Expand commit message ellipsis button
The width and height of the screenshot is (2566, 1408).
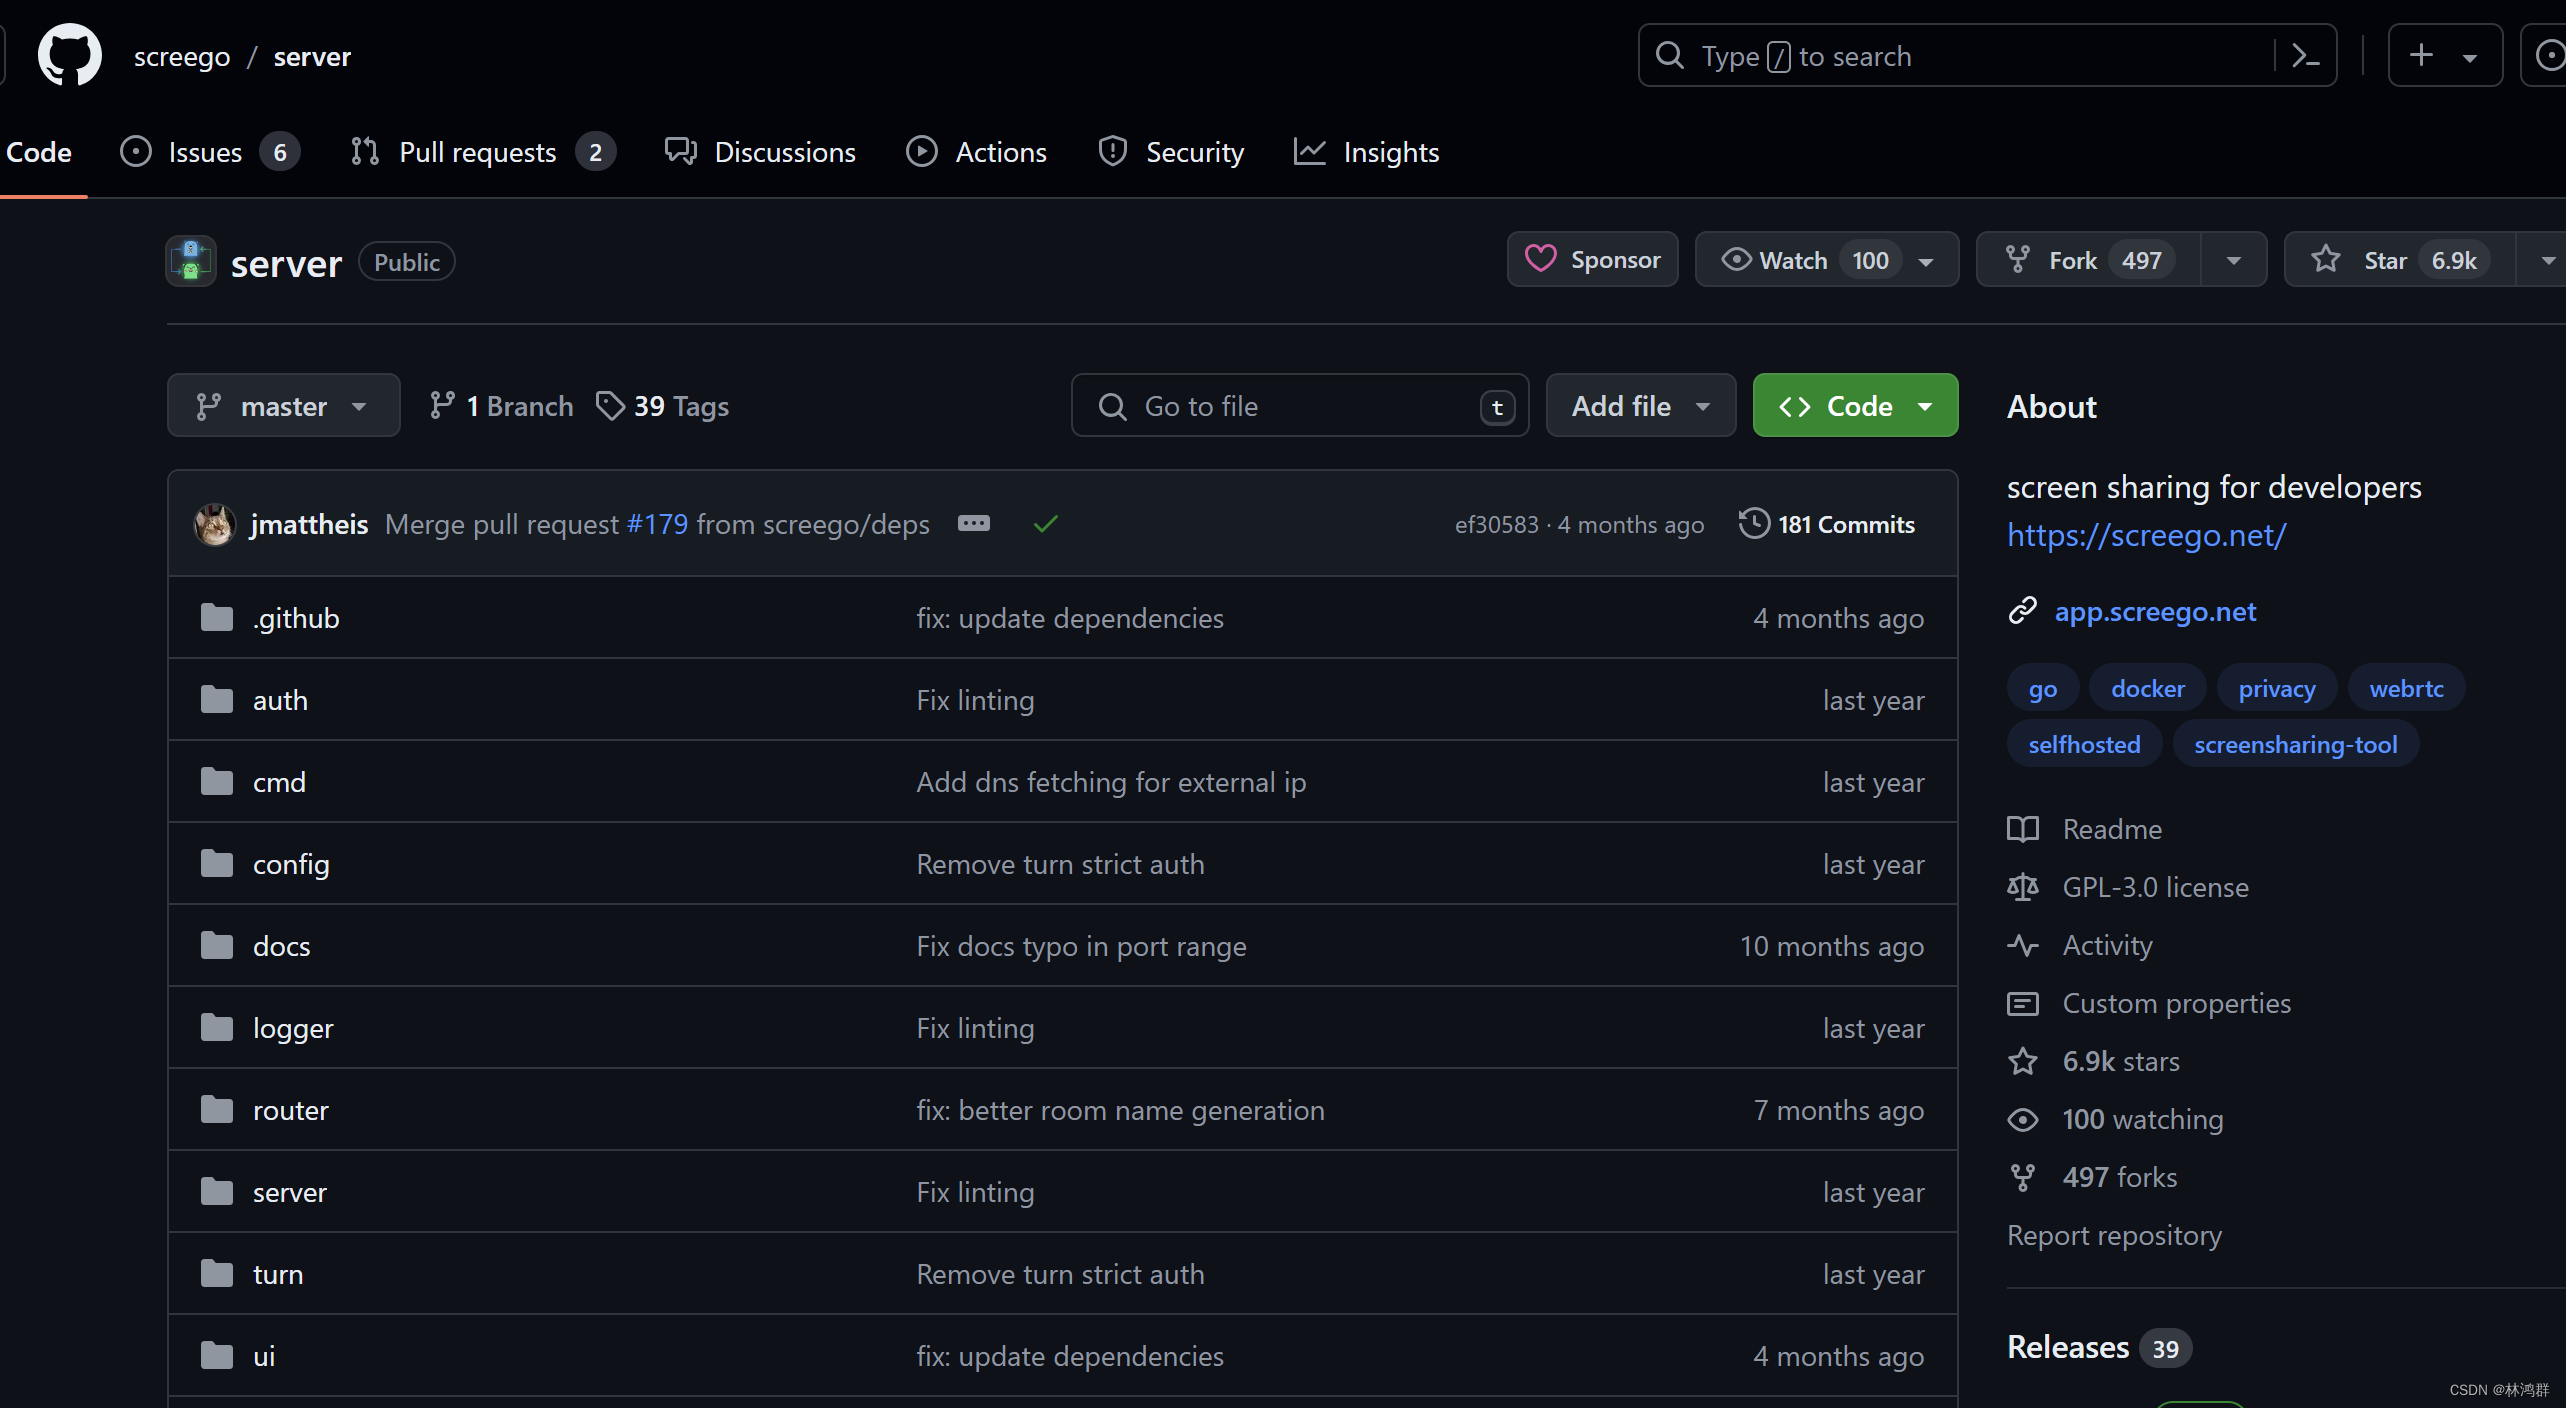pyautogui.click(x=973, y=523)
